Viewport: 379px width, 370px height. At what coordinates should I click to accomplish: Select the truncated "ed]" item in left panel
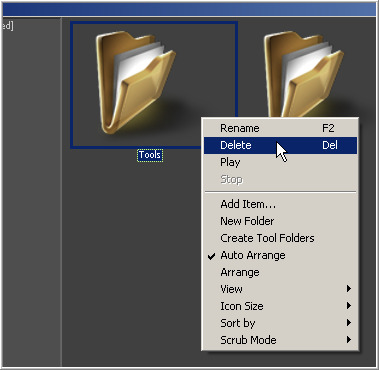[7, 26]
